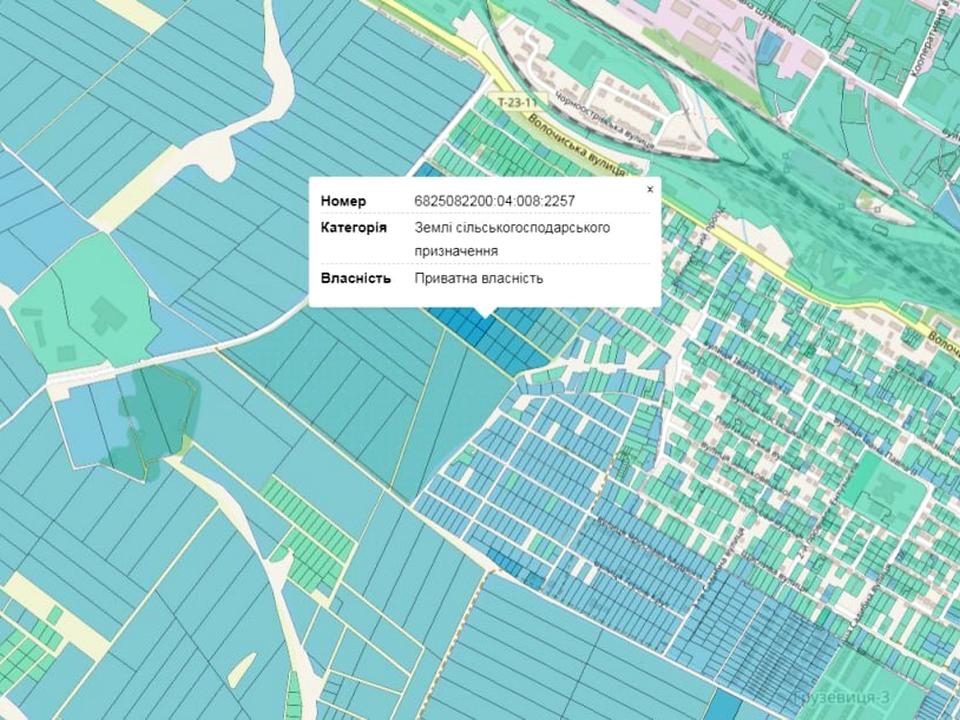The width and height of the screenshot is (960, 720).
Task: Click the T-23-11 road shield
Action: point(517,102)
